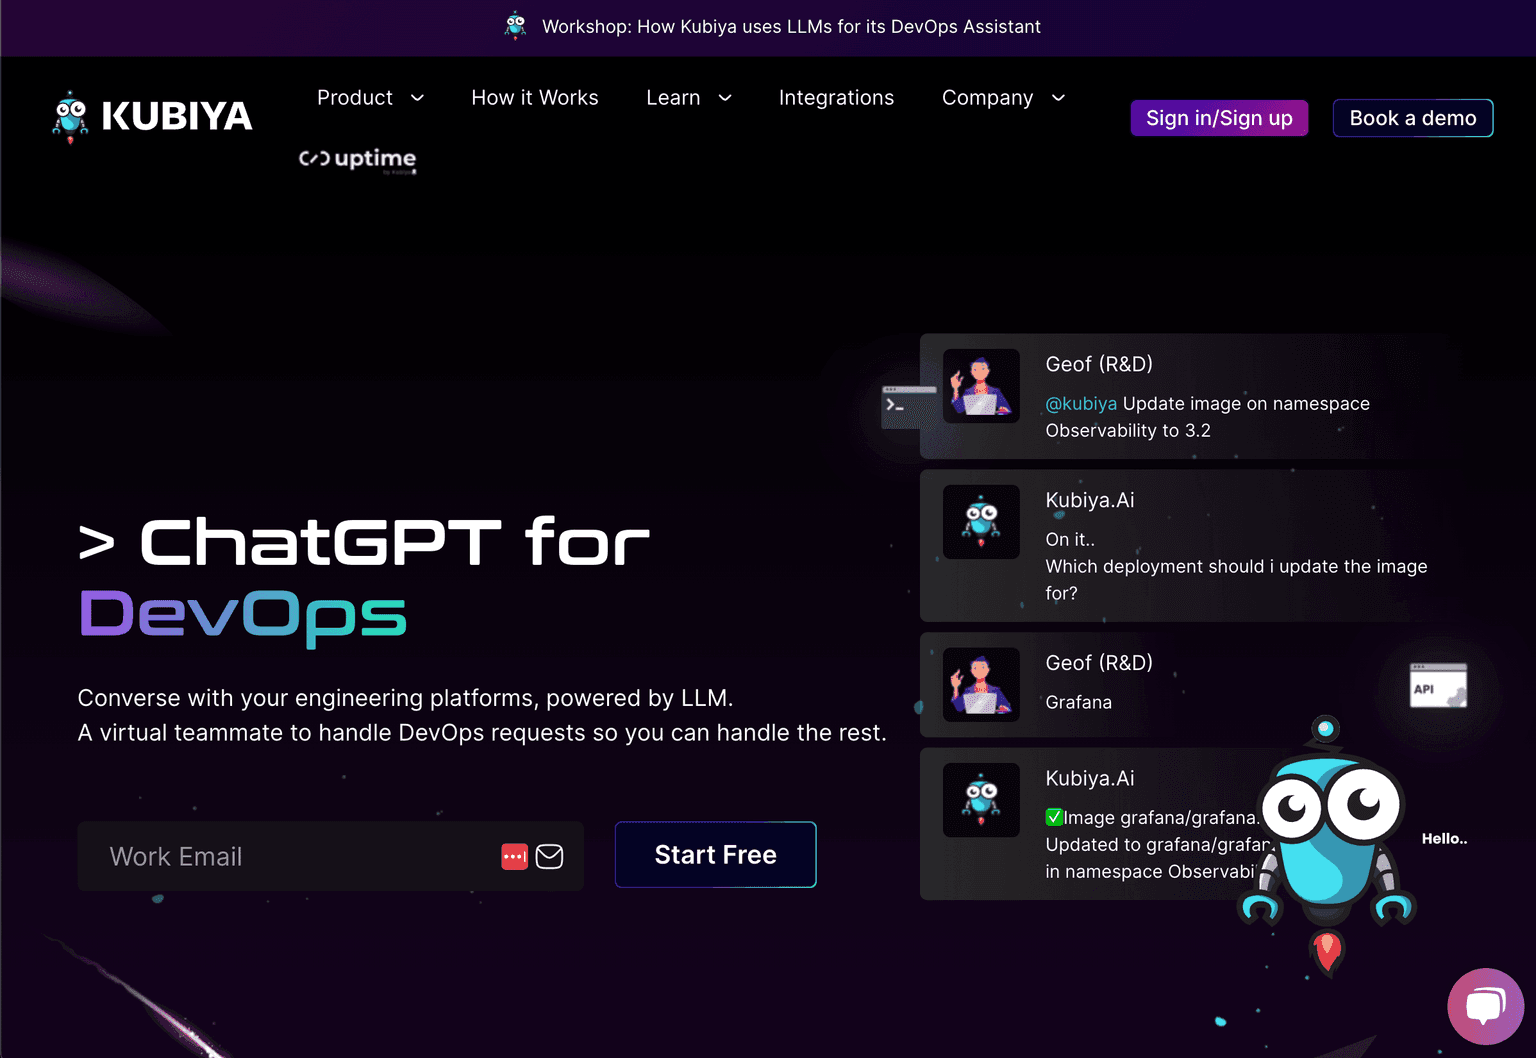Viewport: 1536px width, 1058px height.
Task: Click the API window icon
Action: [x=1438, y=685]
